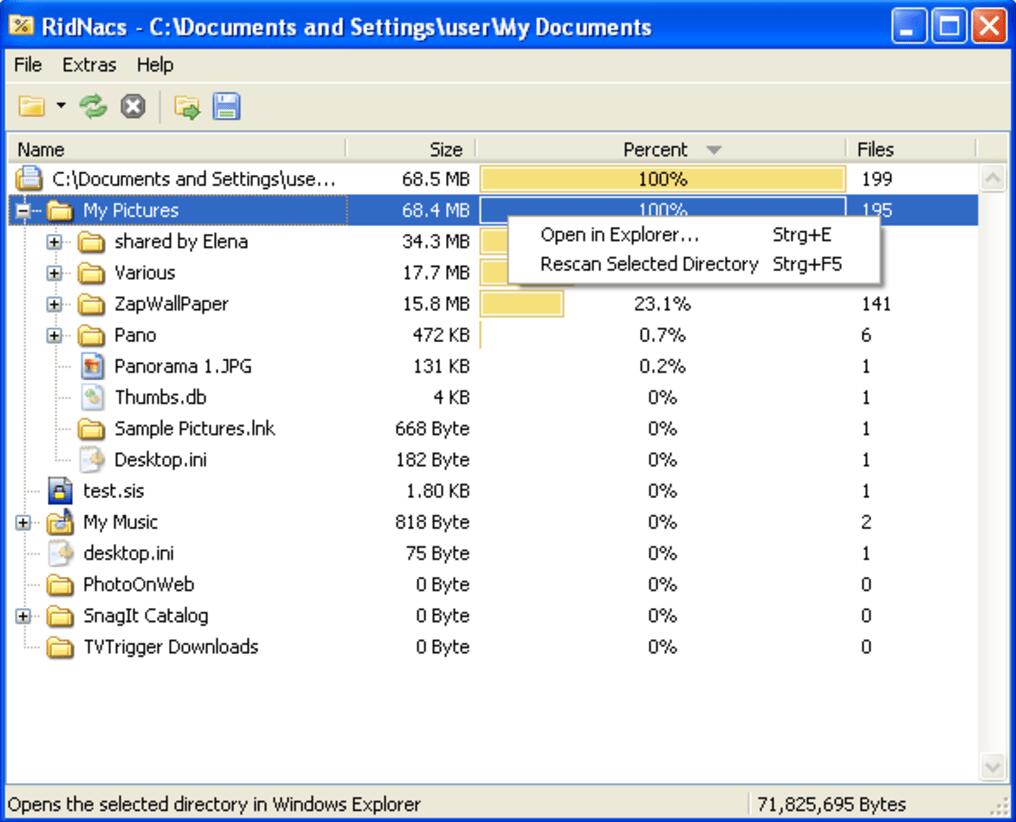The width and height of the screenshot is (1016, 822).
Task: Click the Size column header
Action: tap(445, 149)
